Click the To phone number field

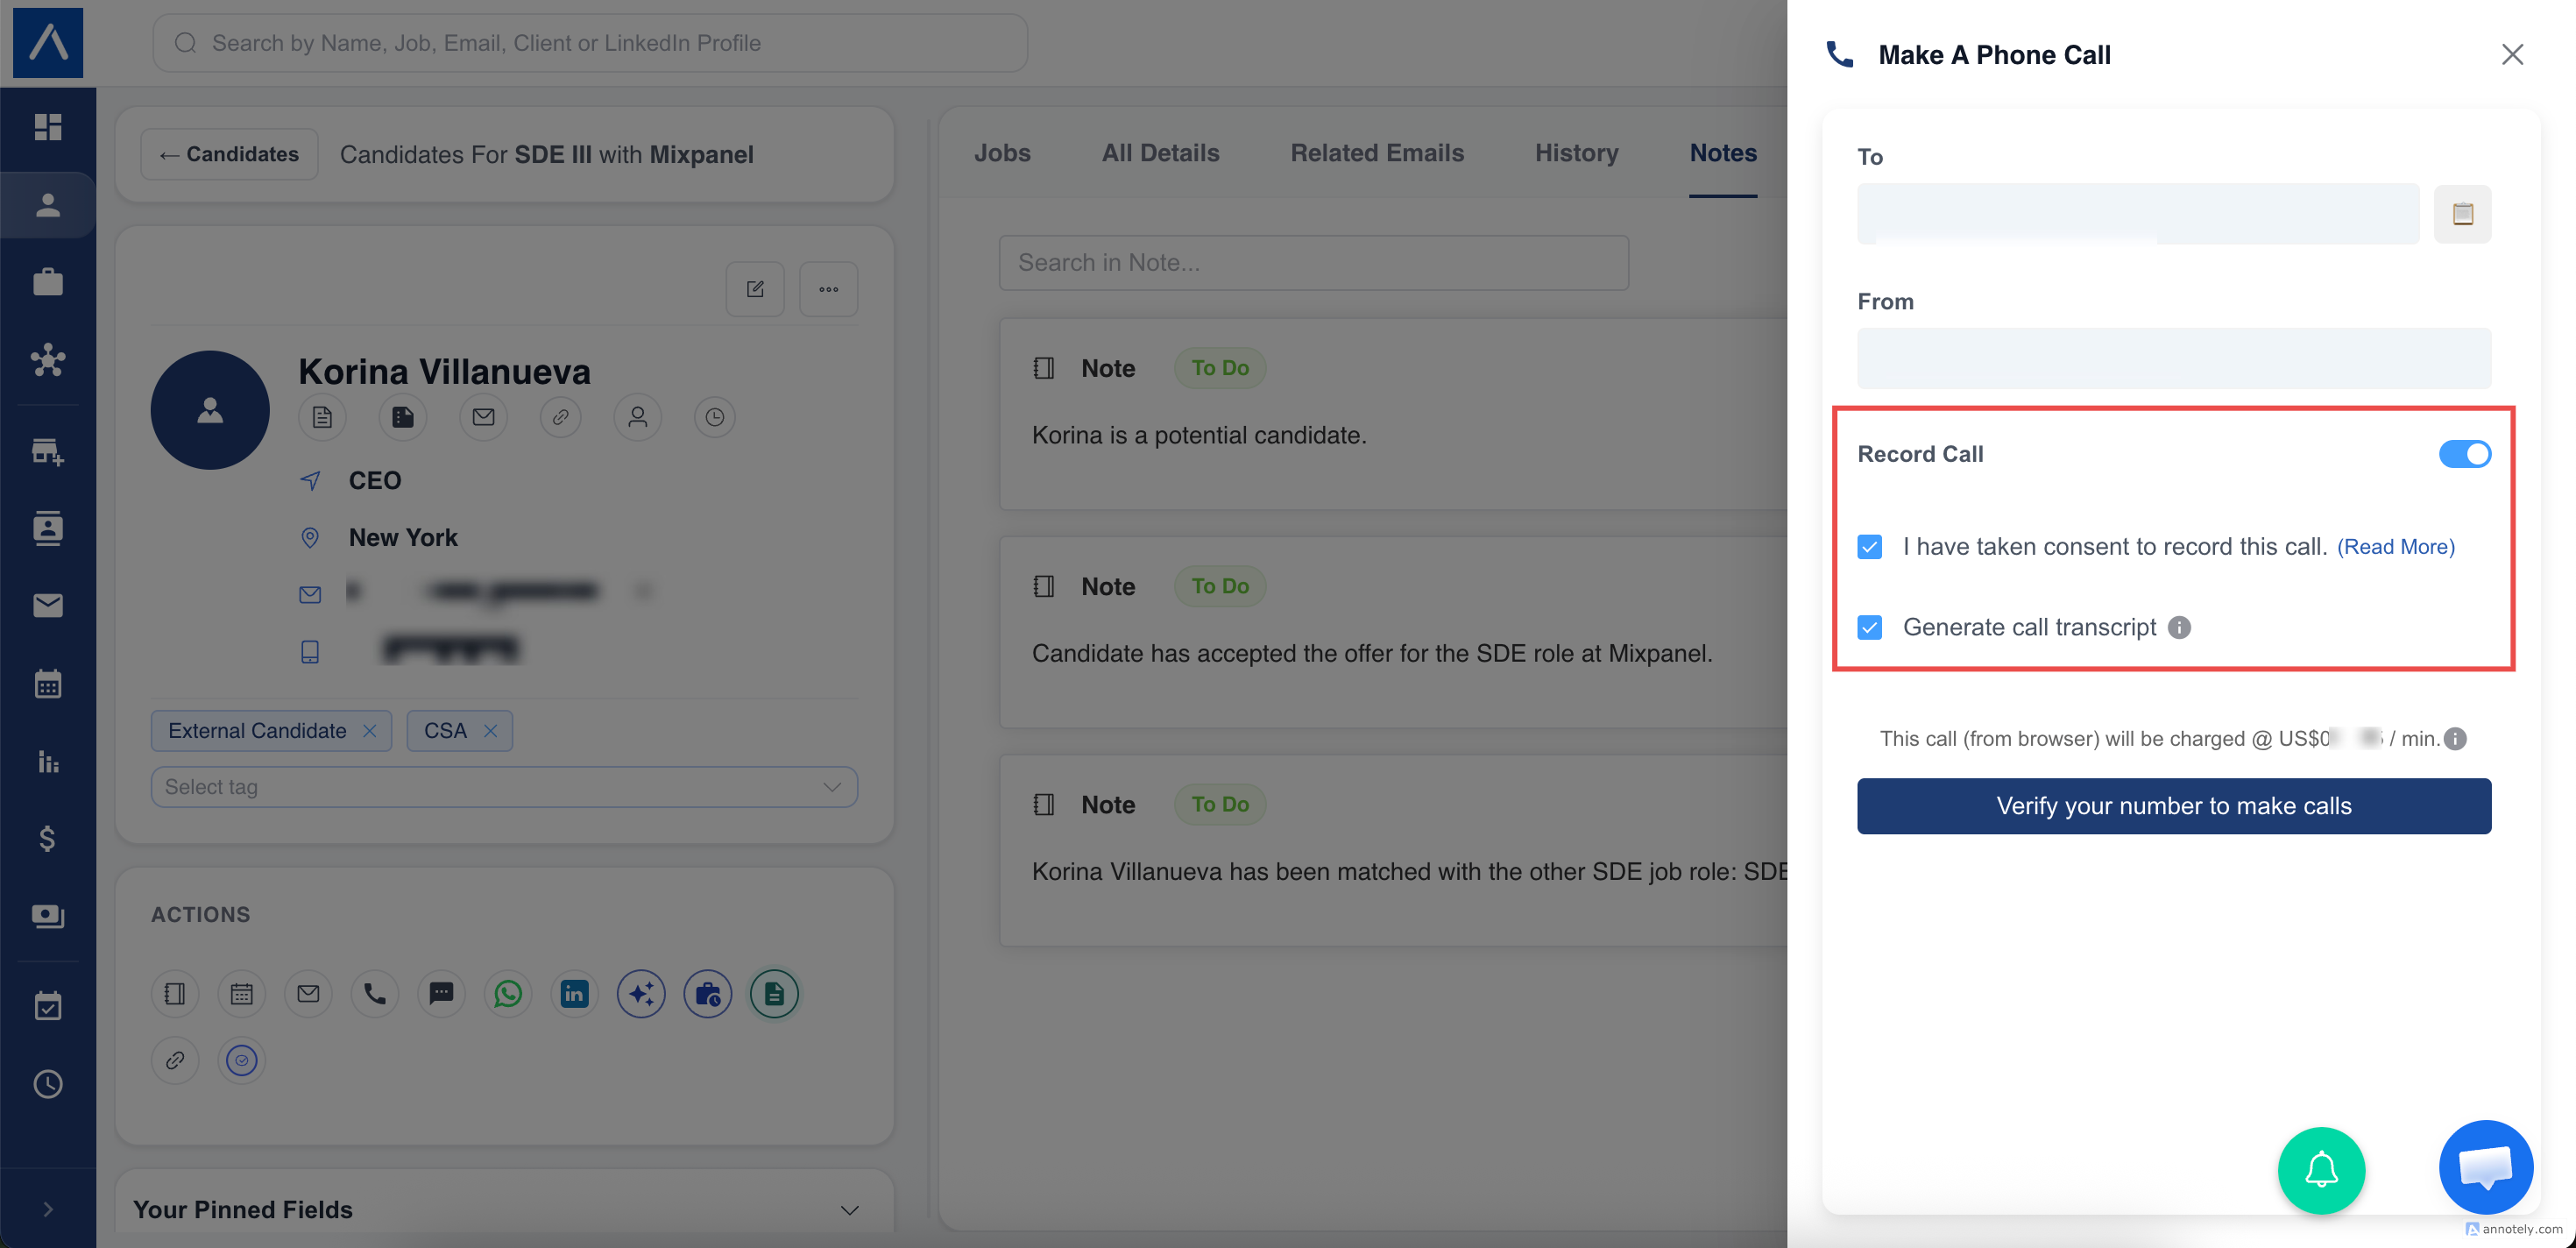pyautogui.click(x=2138, y=213)
